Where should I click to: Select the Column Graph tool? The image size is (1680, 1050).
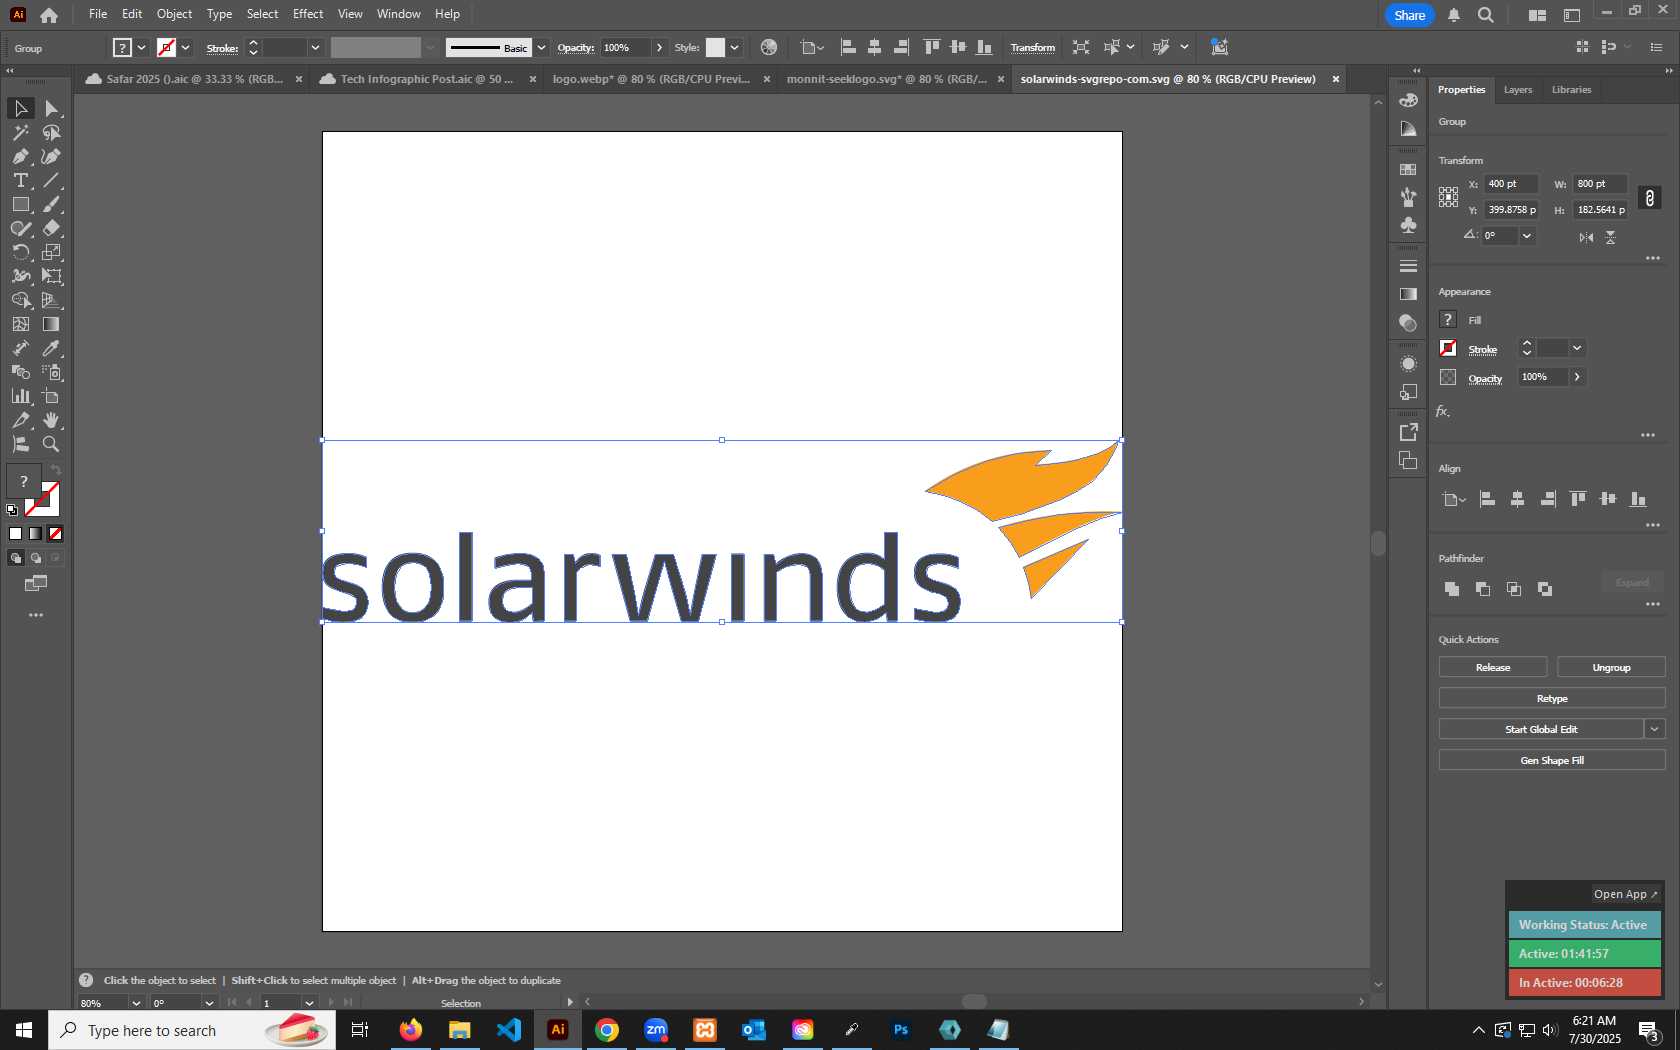pos(20,396)
